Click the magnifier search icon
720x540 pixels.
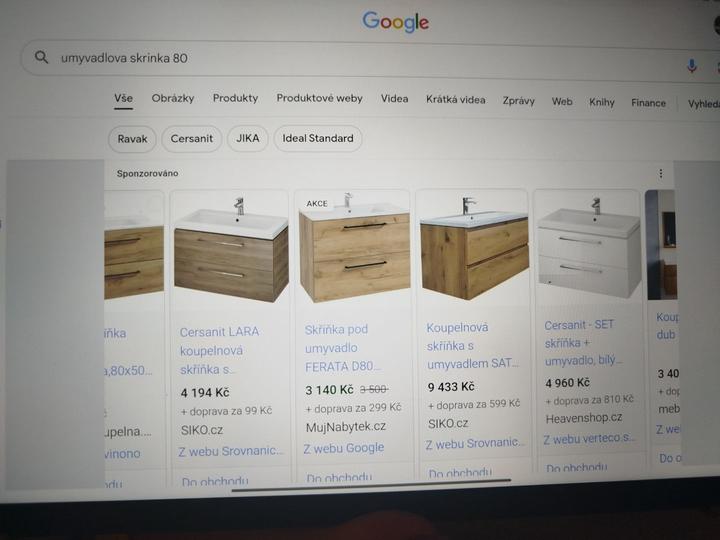(x=41, y=57)
